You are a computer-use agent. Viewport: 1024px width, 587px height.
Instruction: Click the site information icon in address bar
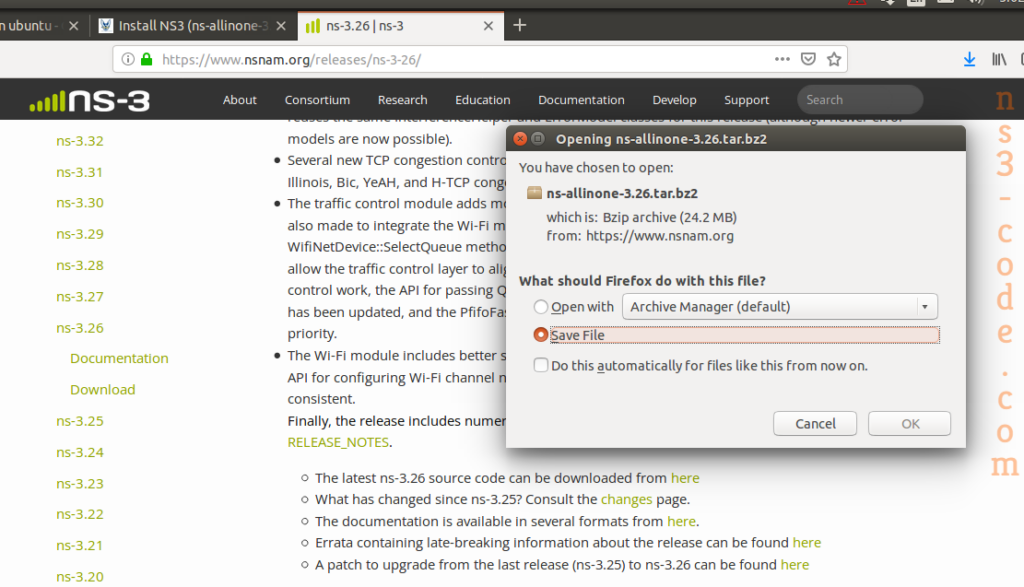coord(128,59)
